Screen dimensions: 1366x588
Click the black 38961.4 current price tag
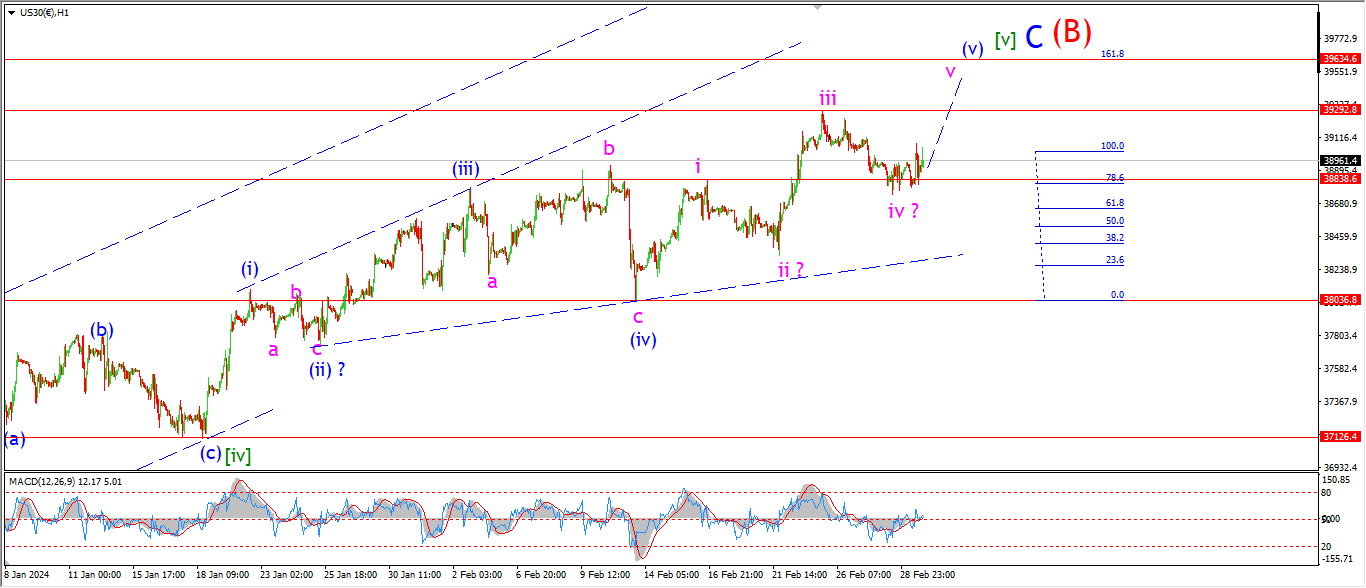click(1340, 160)
